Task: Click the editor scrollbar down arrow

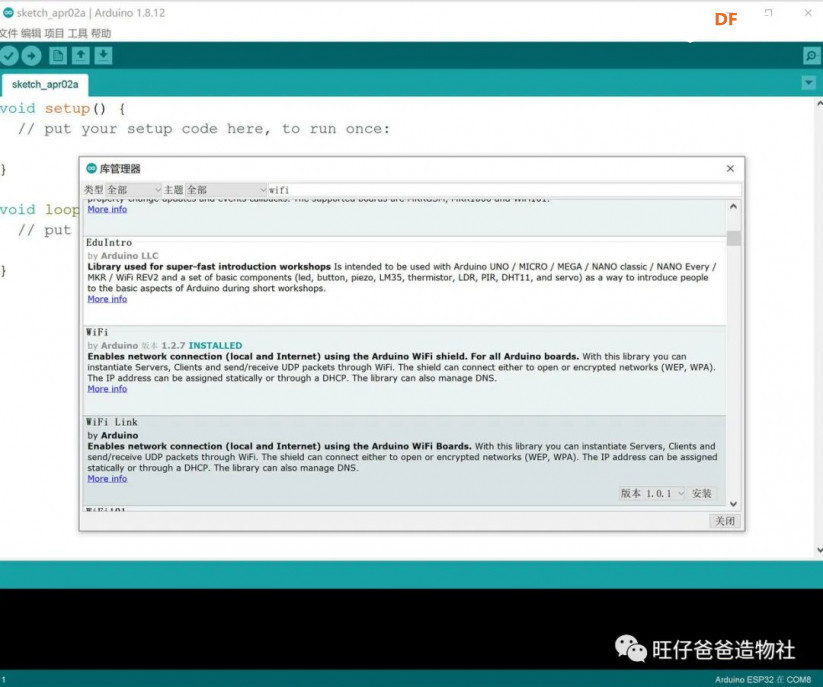Action: click(819, 550)
